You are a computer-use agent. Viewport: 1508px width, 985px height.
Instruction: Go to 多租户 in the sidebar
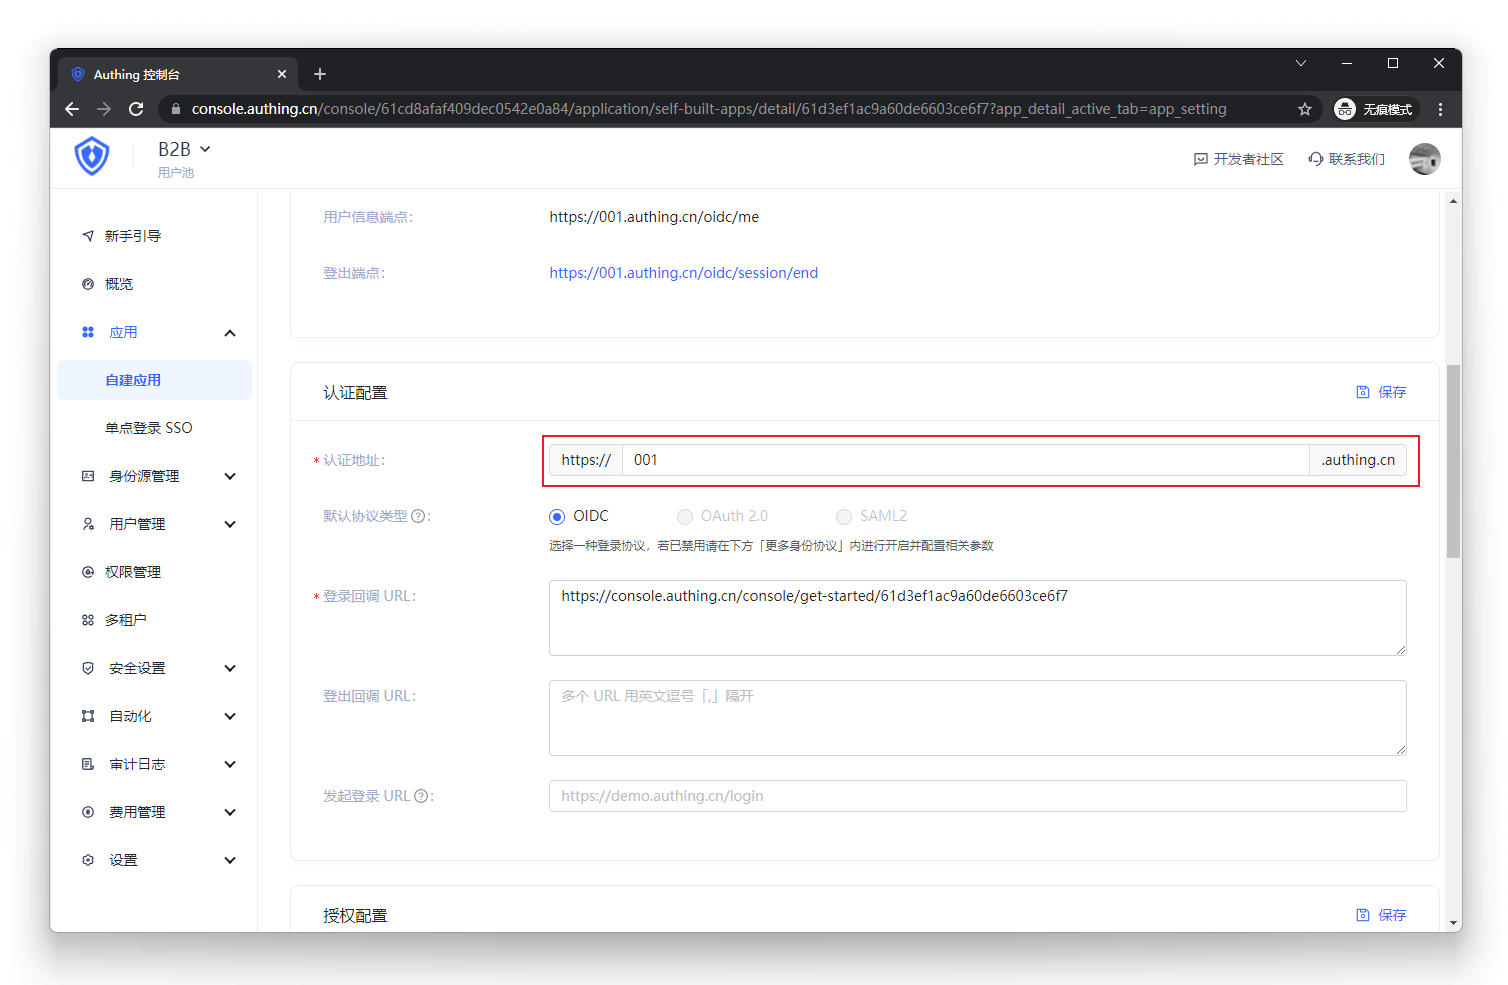pyautogui.click(x=126, y=620)
